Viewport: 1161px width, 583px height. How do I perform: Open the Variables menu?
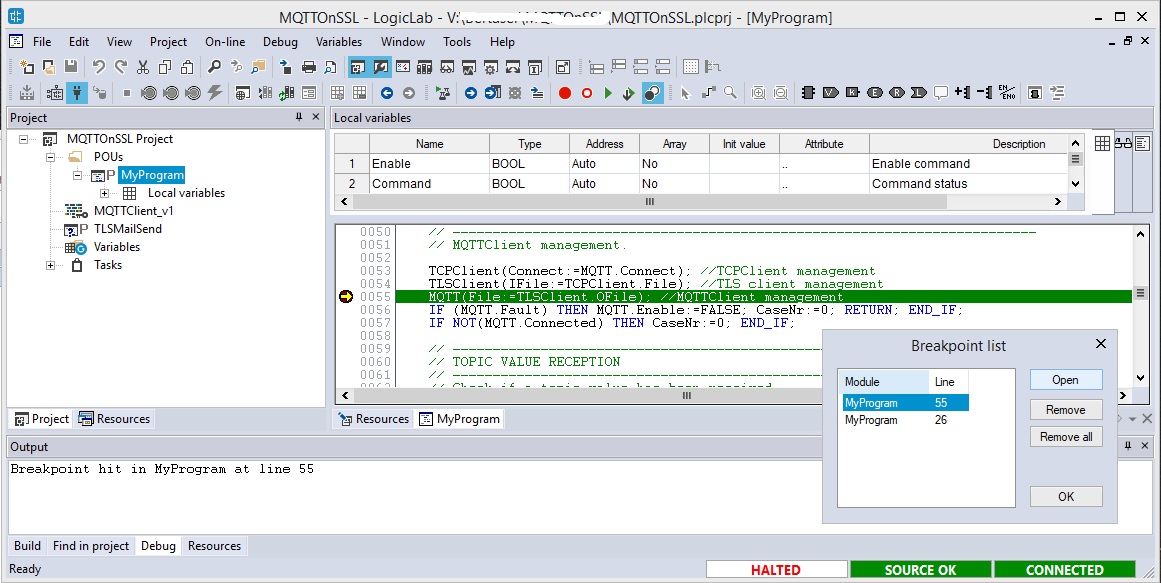pyautogui.click(x=338, y=42)
